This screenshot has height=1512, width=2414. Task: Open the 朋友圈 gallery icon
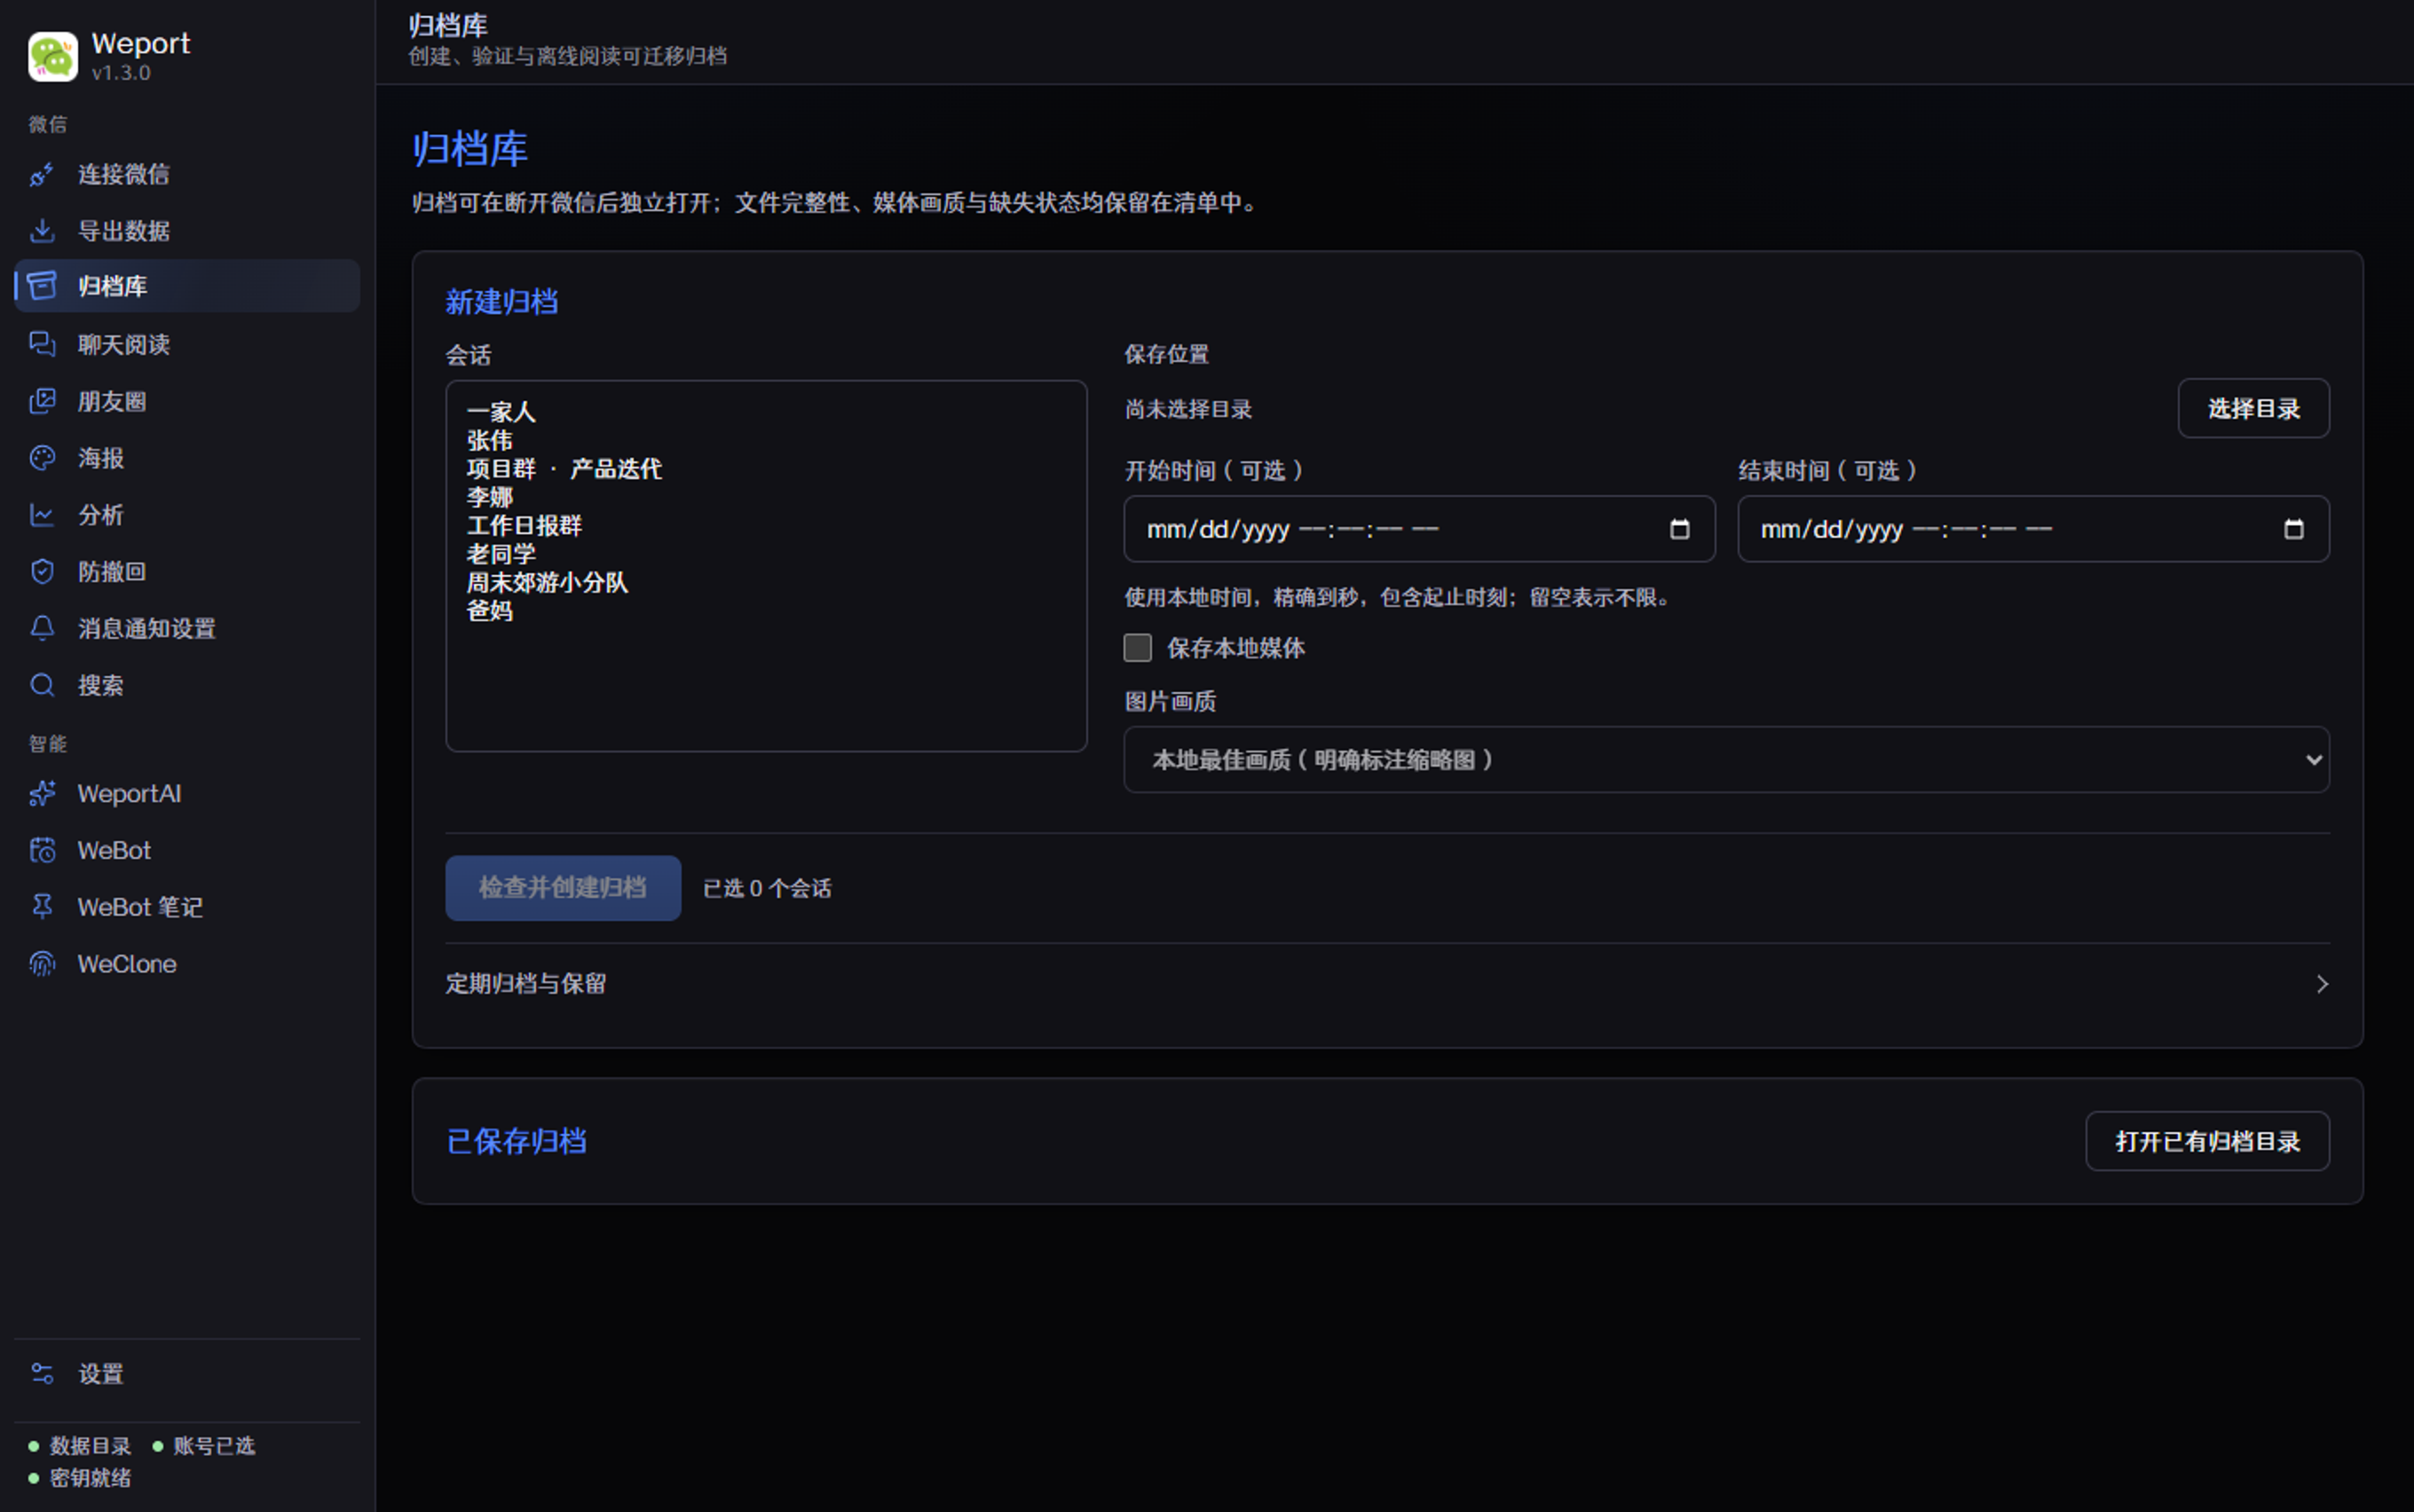[42, 401]
